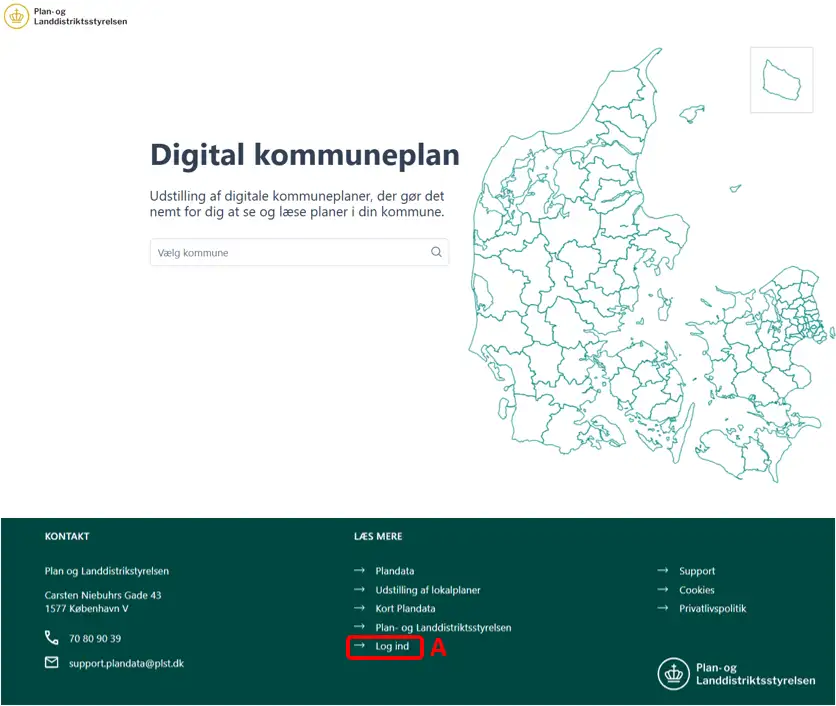Open Udstilling af lokalplaner link
This screenshot has height=706, width=836.
pos(427,590)
